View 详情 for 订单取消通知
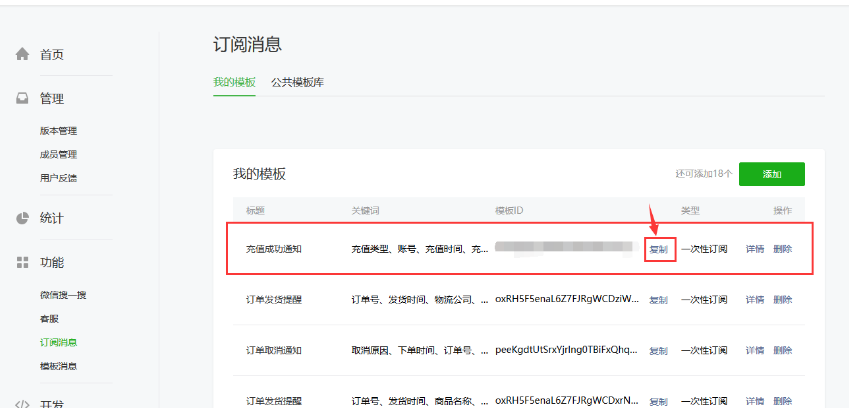This screenshot has height=408, width=849. [x=755, y=351]
